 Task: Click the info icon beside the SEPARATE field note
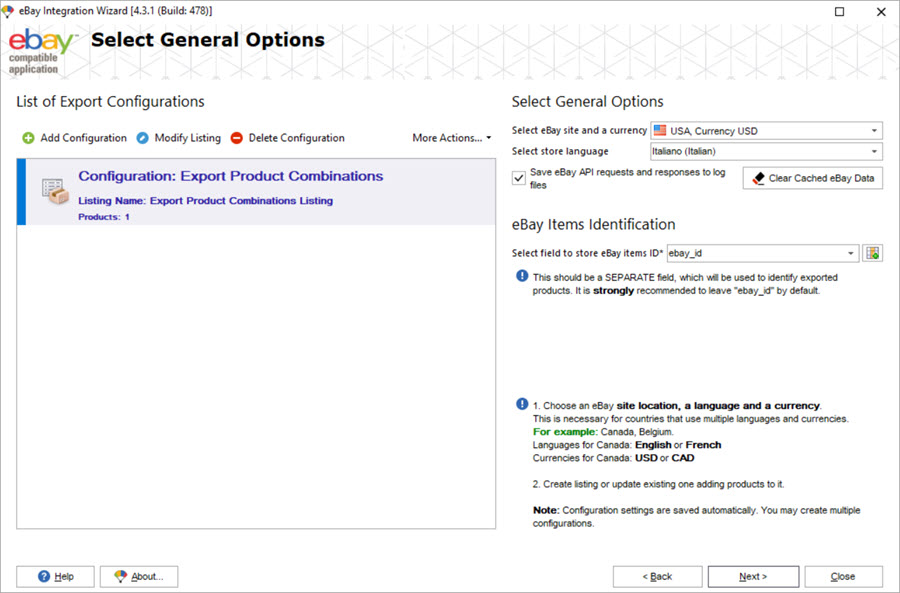click(x=522, y=276)
